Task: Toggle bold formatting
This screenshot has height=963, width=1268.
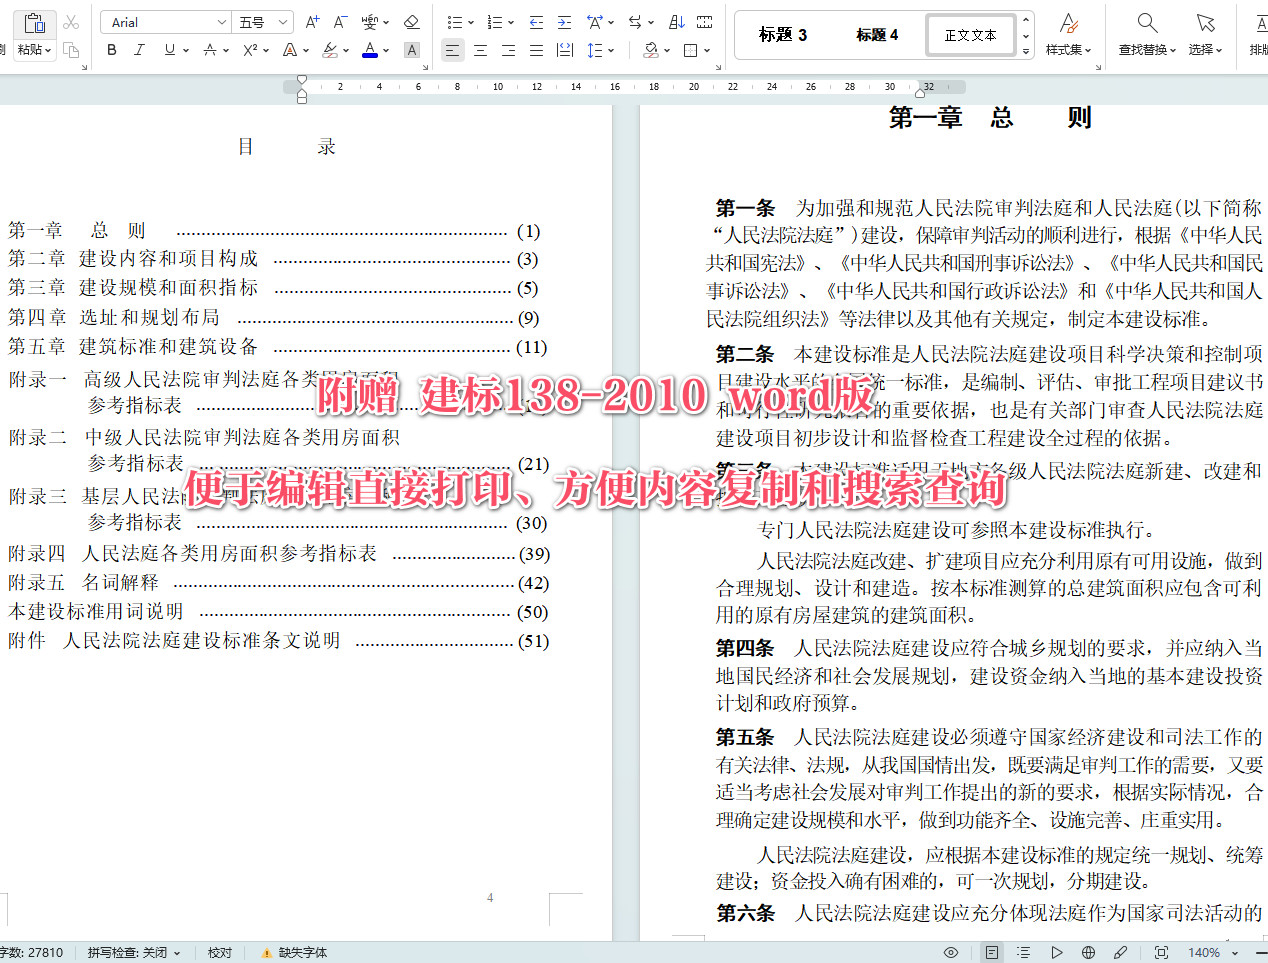Action: click(111, 49)
